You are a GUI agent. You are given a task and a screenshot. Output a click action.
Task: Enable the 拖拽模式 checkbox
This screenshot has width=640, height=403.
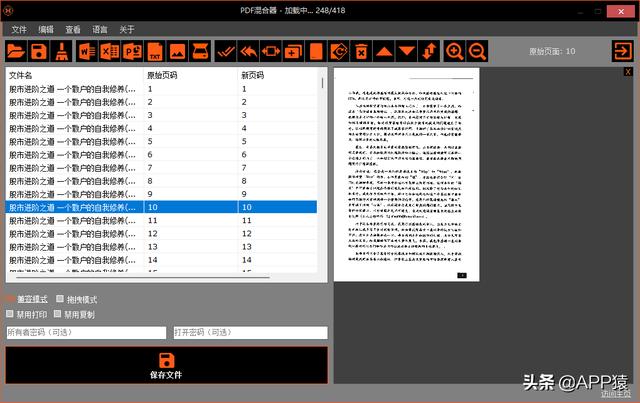[60, 299]
